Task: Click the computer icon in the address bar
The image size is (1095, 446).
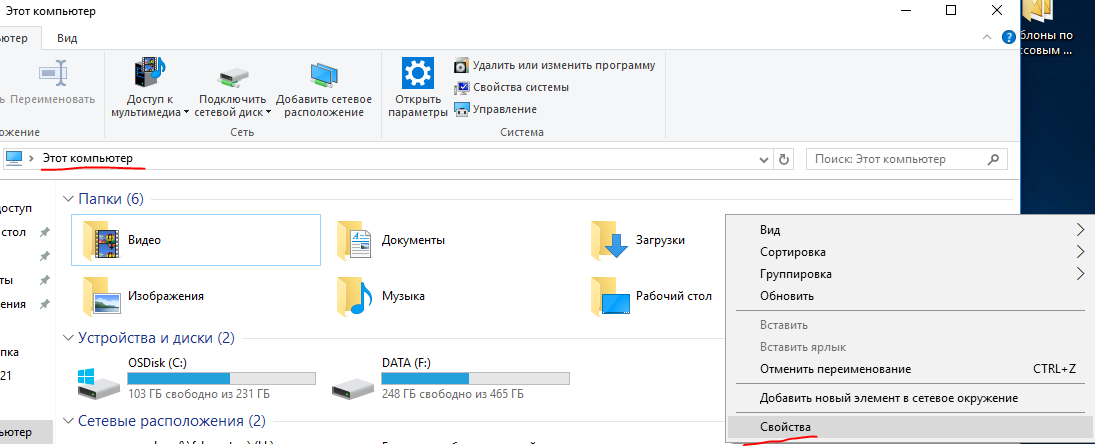Action: [14, 158]
